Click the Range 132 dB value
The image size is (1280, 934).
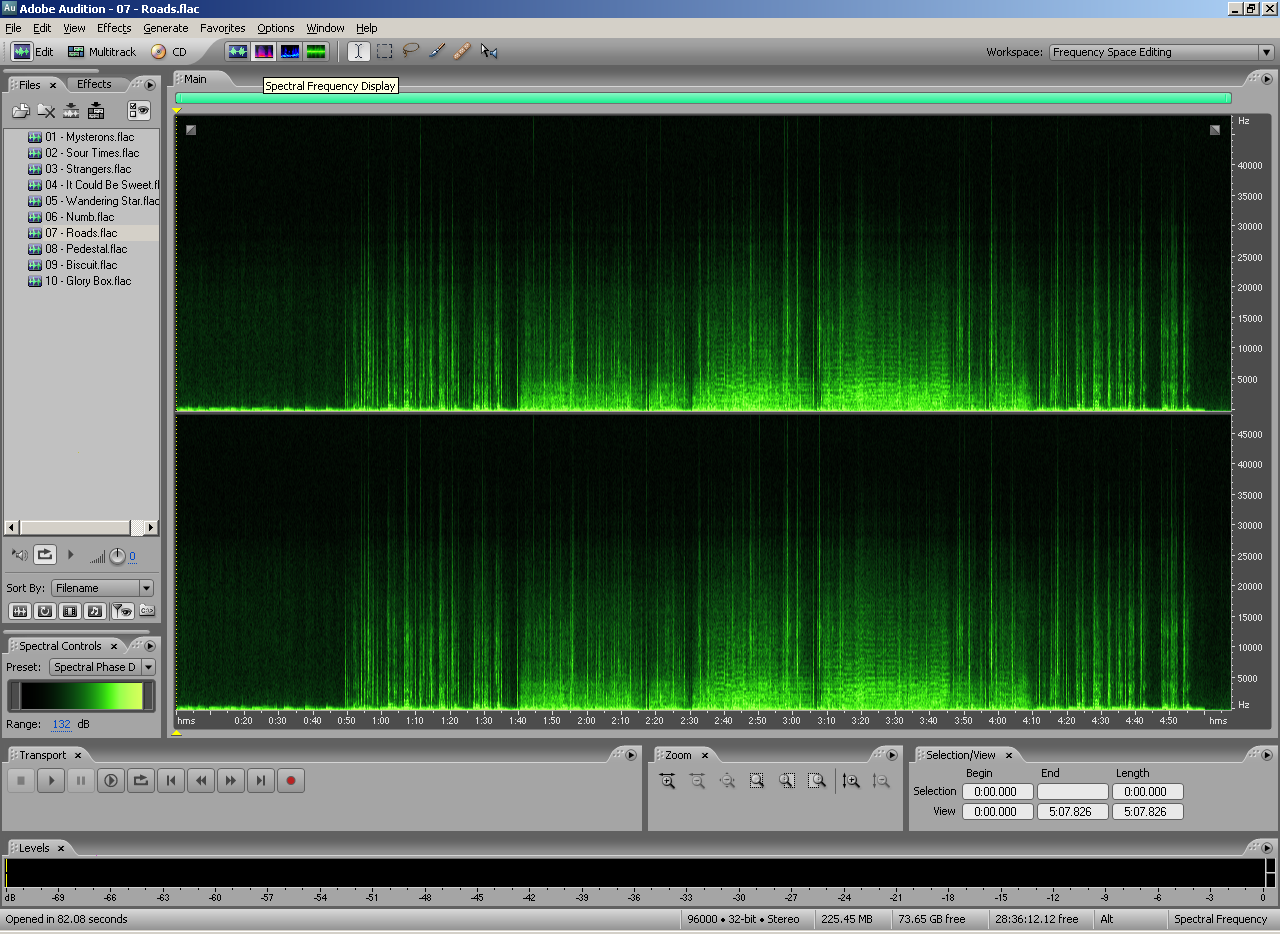point(61,724)
